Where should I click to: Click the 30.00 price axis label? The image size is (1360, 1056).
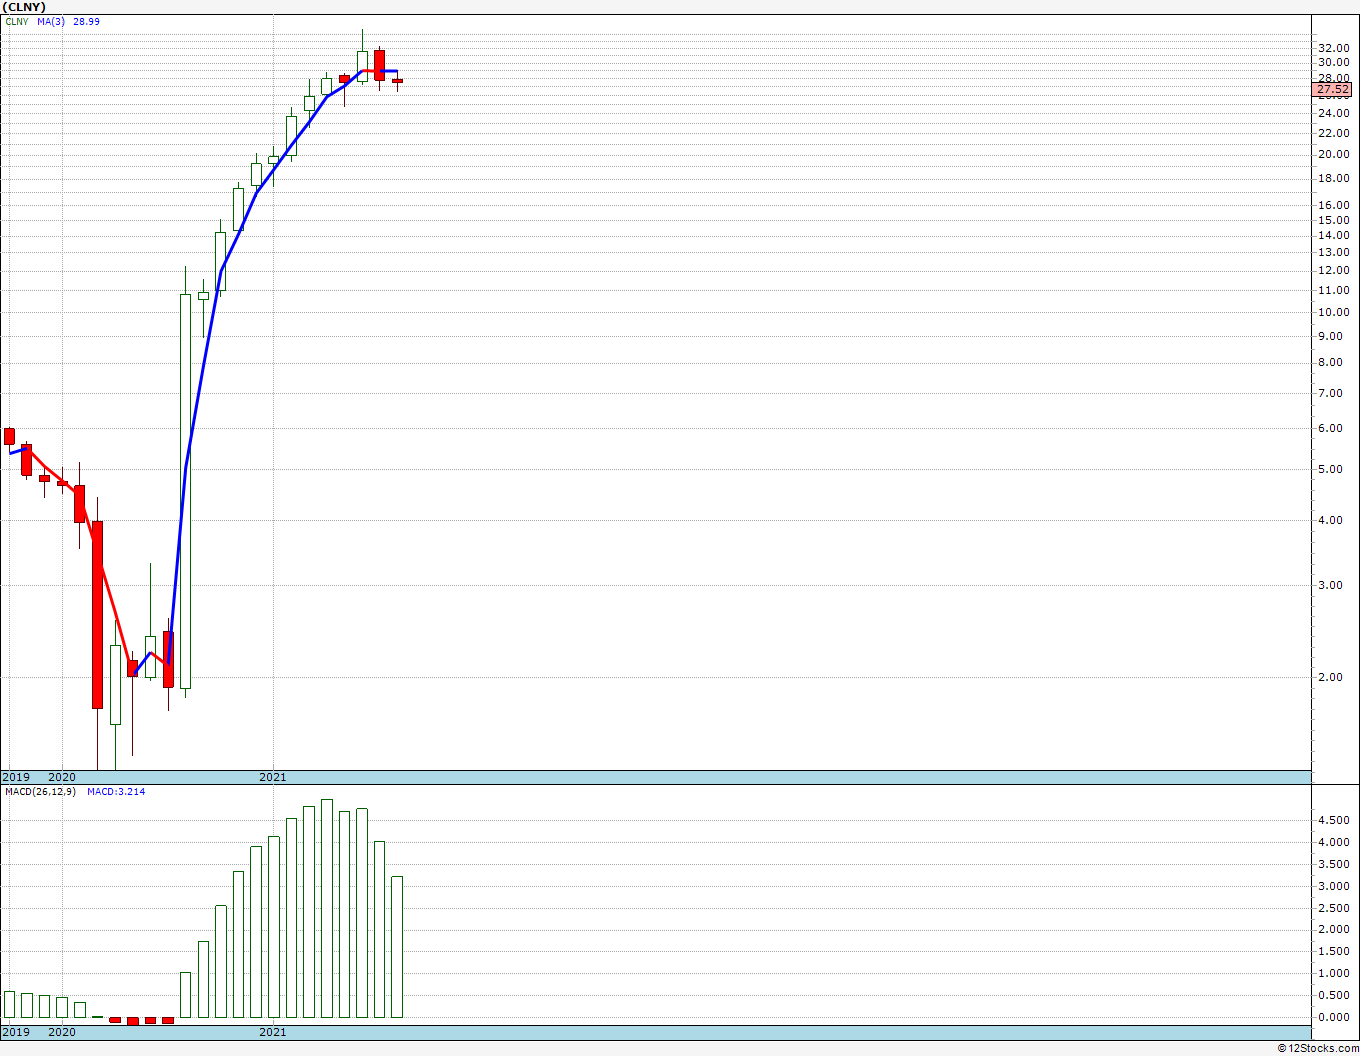[x=1334, y=62]
